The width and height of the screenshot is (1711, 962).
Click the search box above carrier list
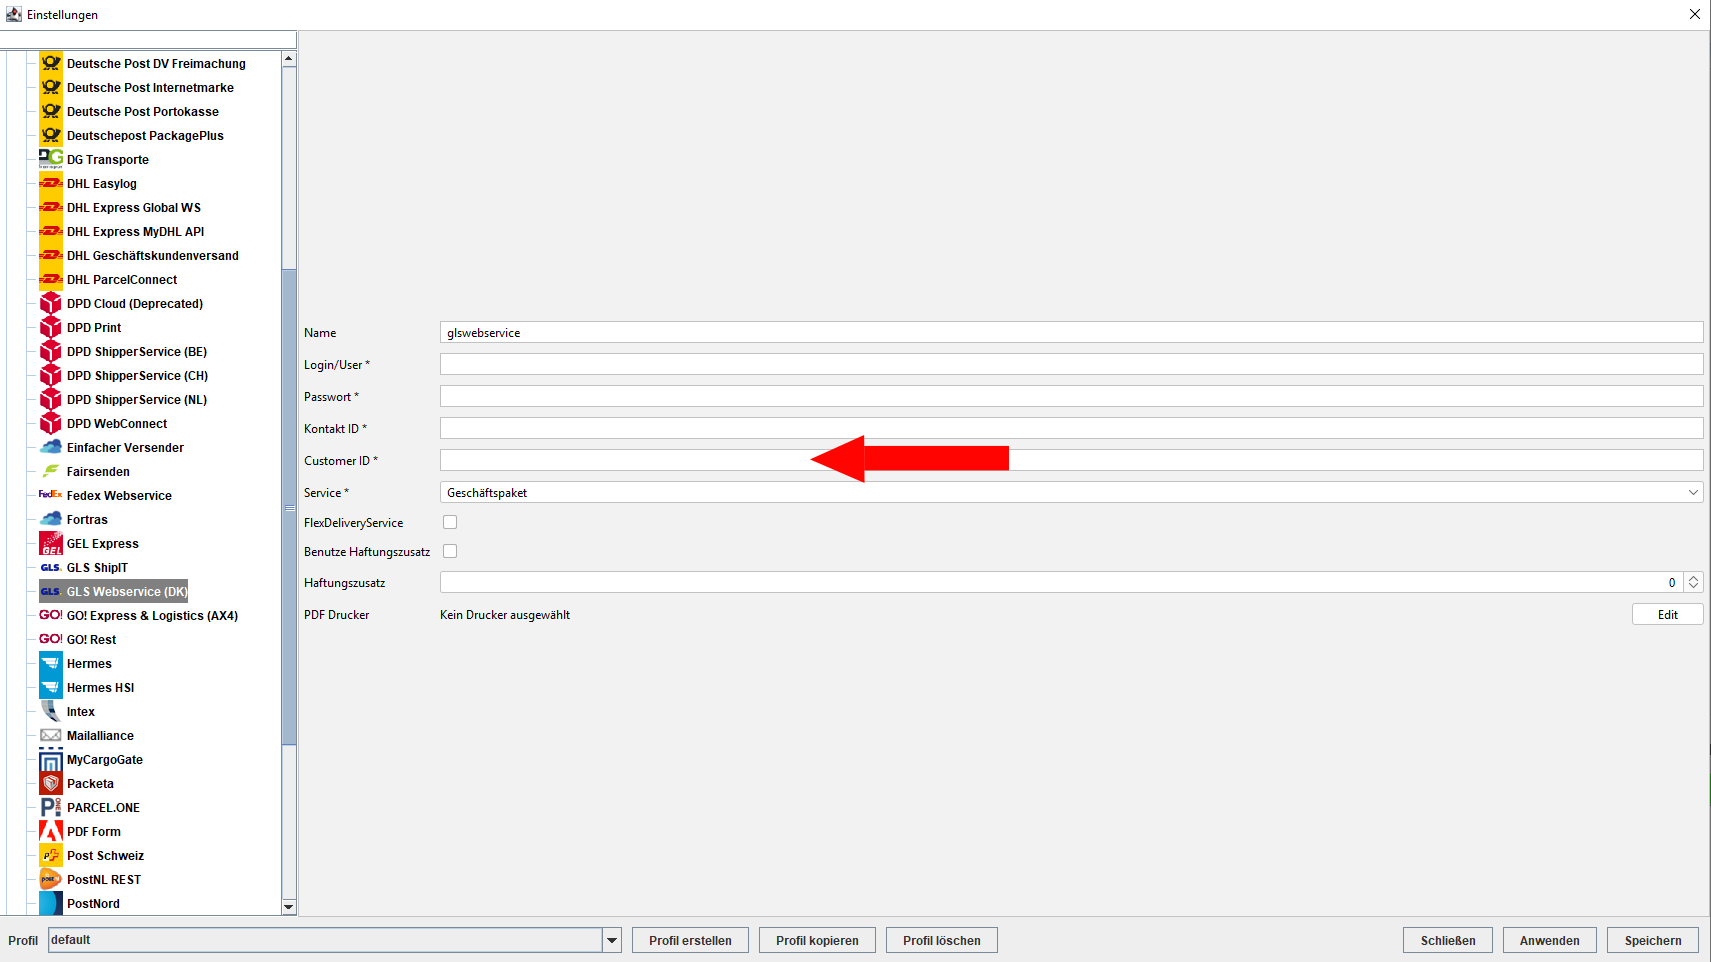[x=148, y=39]
